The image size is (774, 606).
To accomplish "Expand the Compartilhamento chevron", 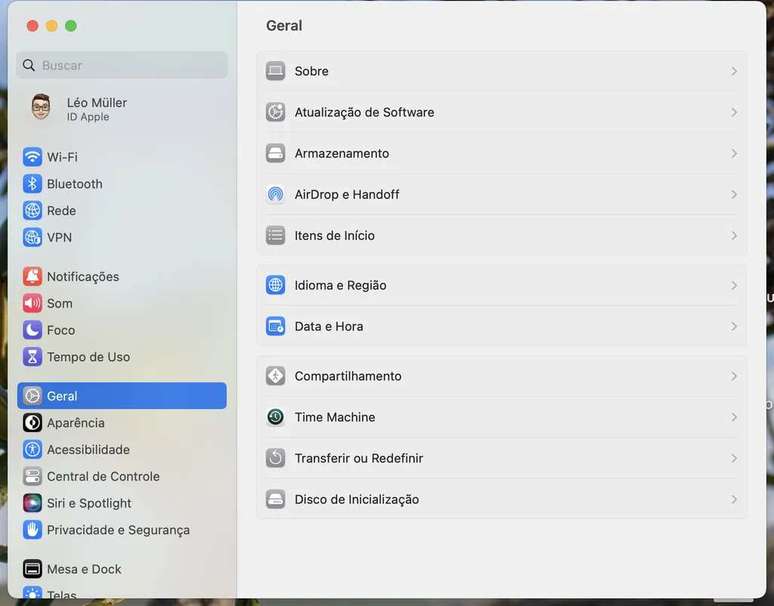I will pos(734,377).
